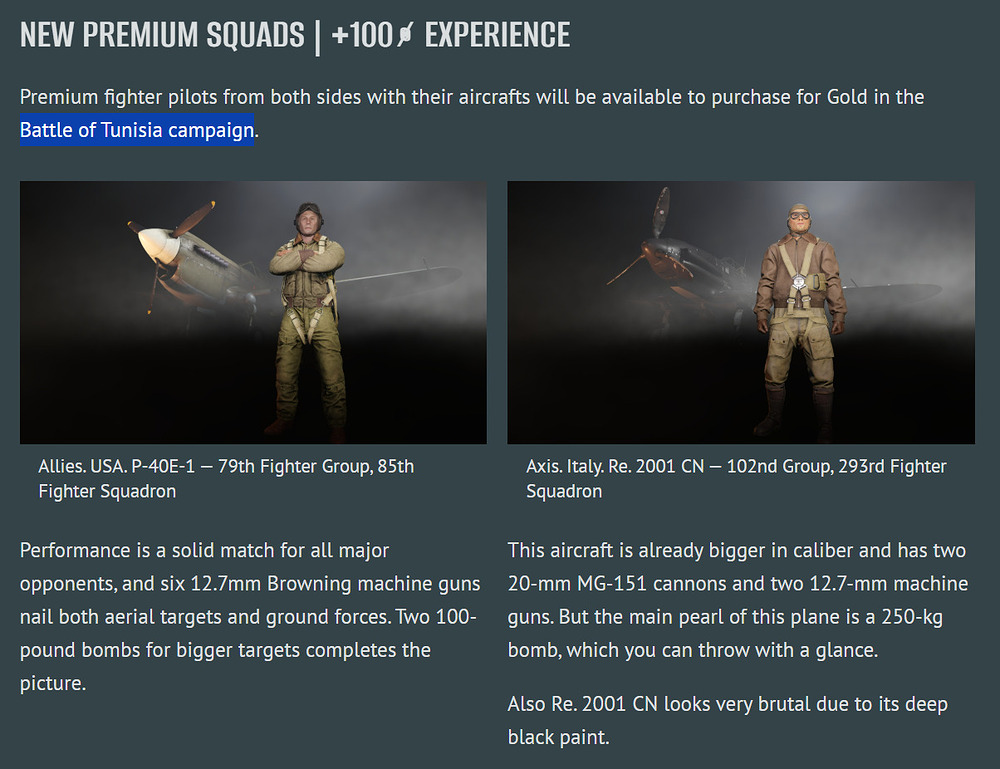This screenshot has width=1000, height=769.
Task: Open the Battle of Tunisia campaign link
Action: tap(137, 131)
